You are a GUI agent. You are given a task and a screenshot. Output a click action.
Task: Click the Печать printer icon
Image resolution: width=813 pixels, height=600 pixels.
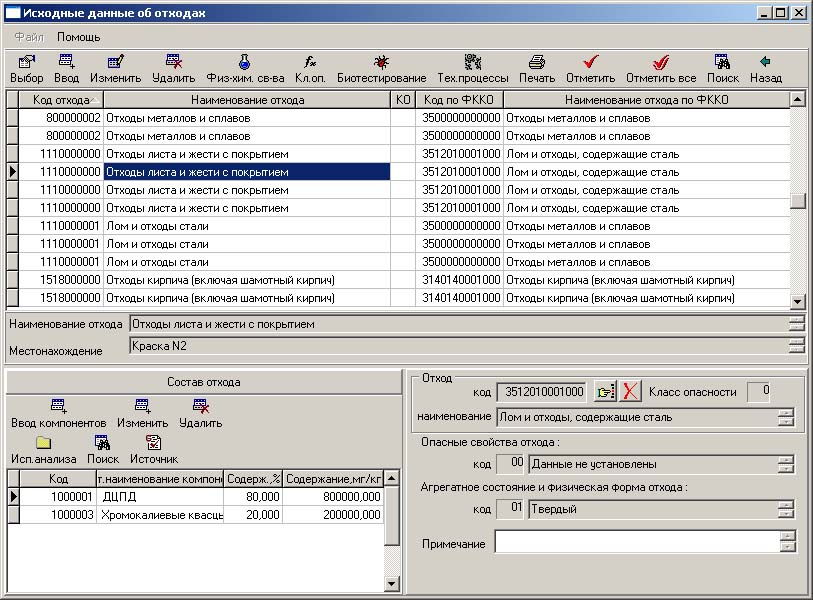pyautogui.click(x=536, y=69)
